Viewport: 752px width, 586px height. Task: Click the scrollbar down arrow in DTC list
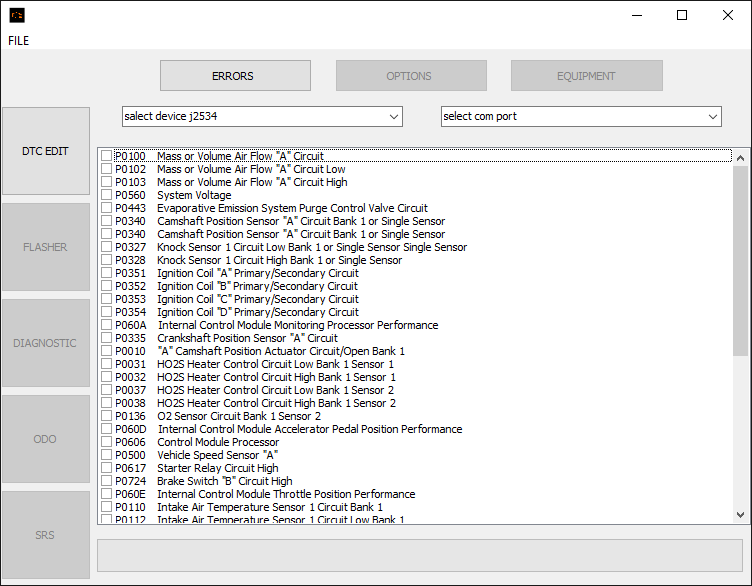740,515
